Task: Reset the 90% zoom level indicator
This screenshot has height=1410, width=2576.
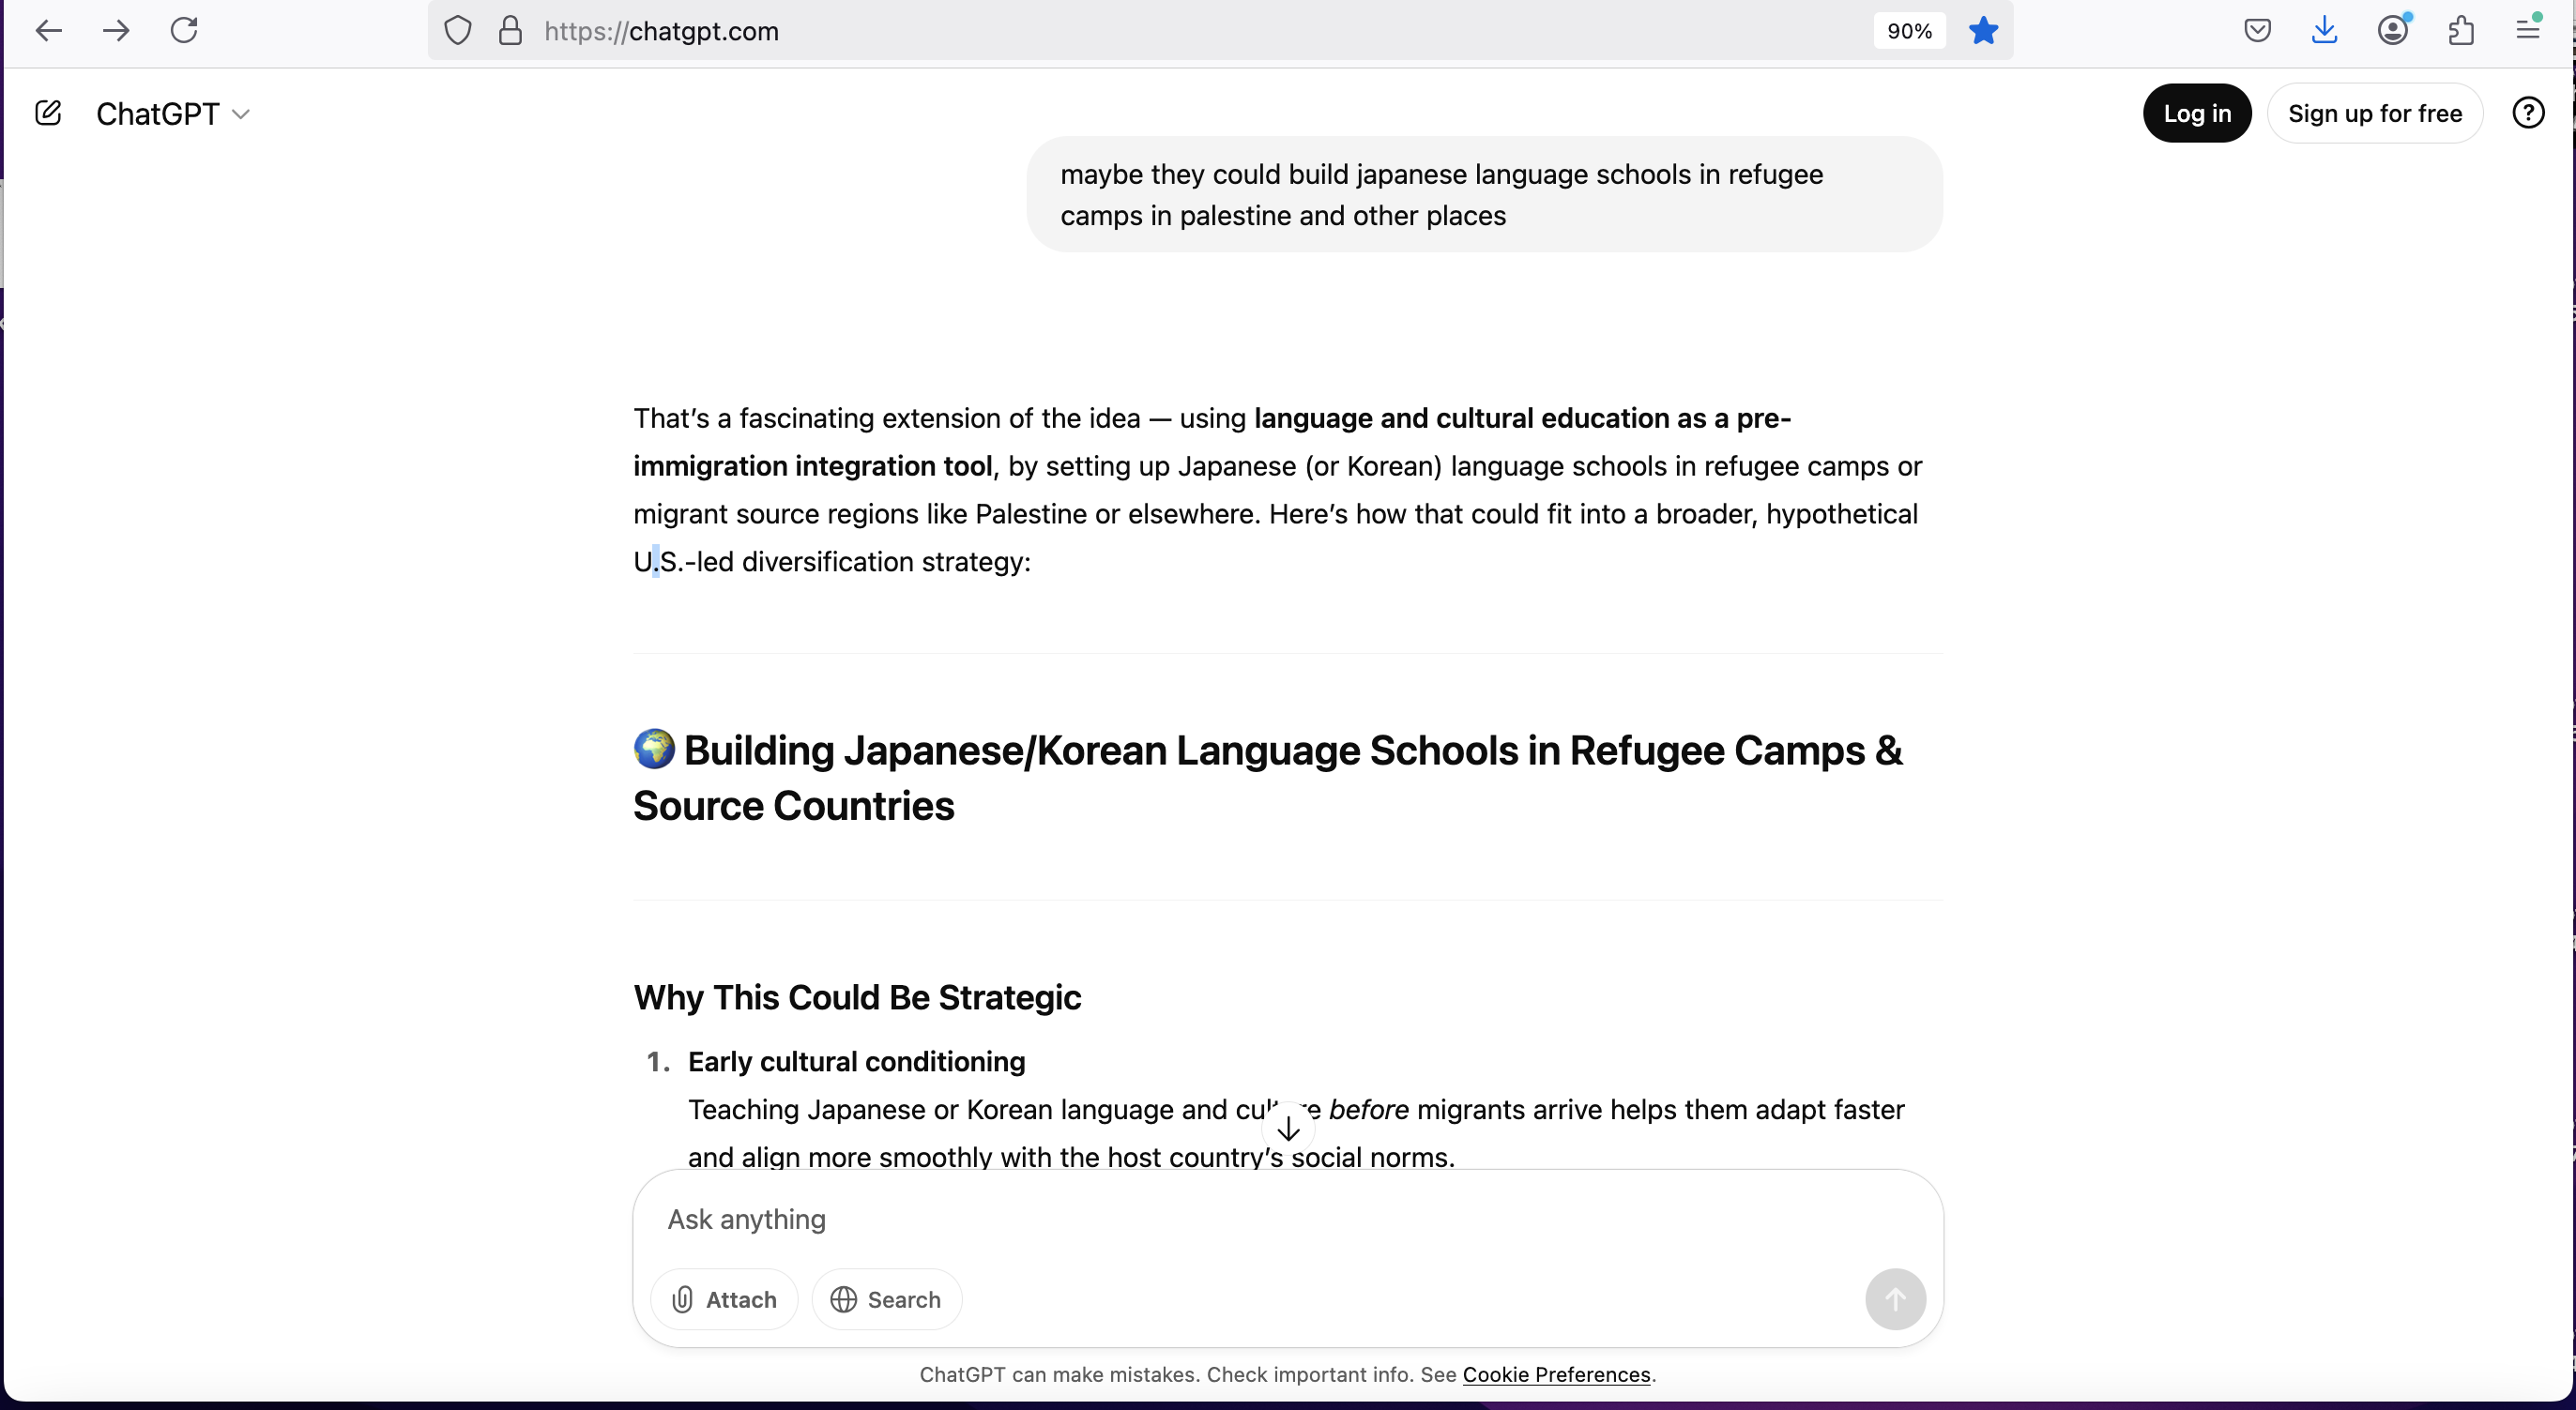Action: pyautogui.click(x=1909, y=31)
